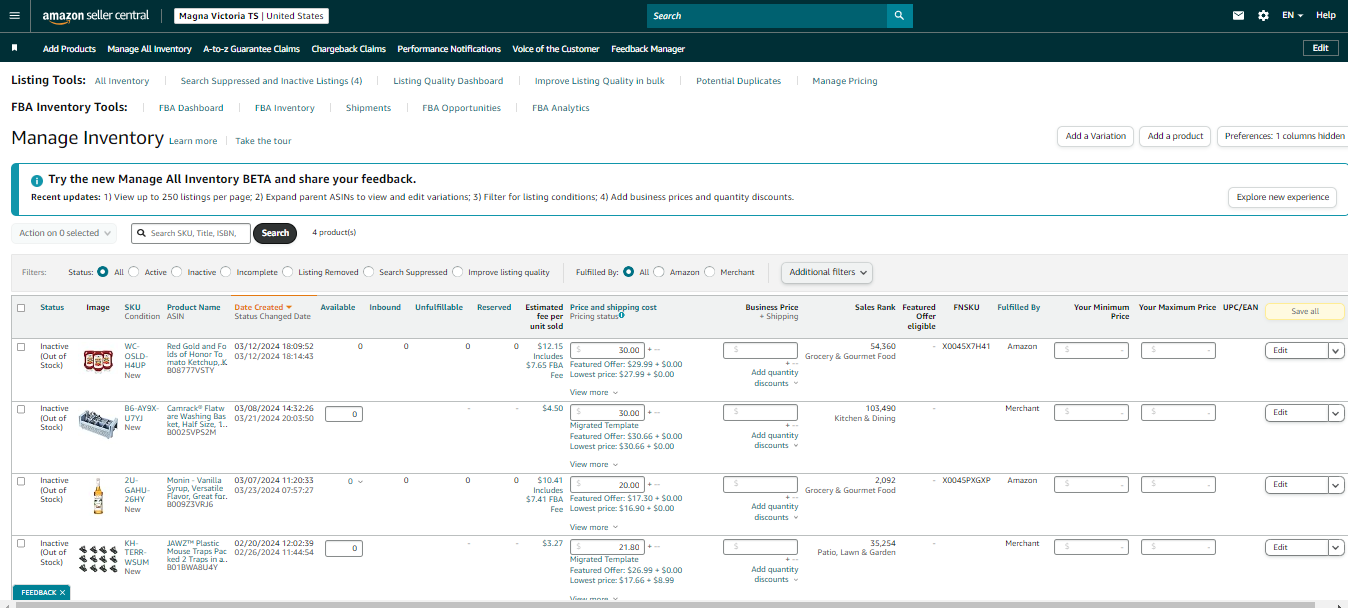Toggle the select-all rows checkbox
The image size is (1348, 608).
click(21, 308)
